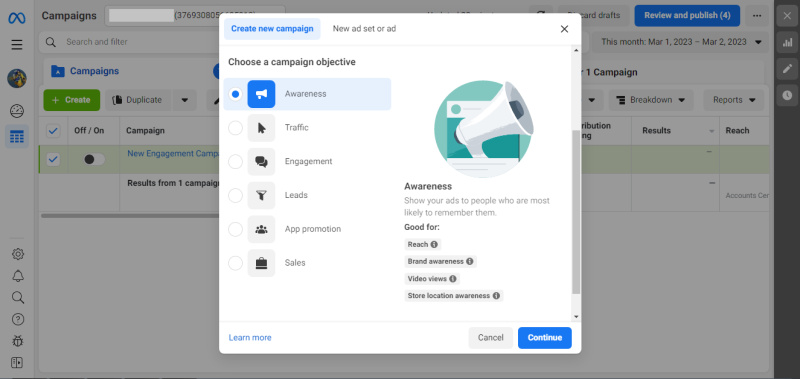Screen dimensions: 800x379
Task: Open the ad account selector dropdown
Action: (x=195, y=16)
